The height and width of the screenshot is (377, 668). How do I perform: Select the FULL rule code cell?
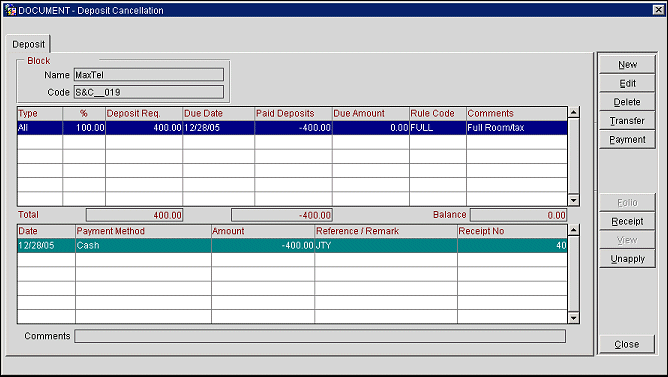438,128
